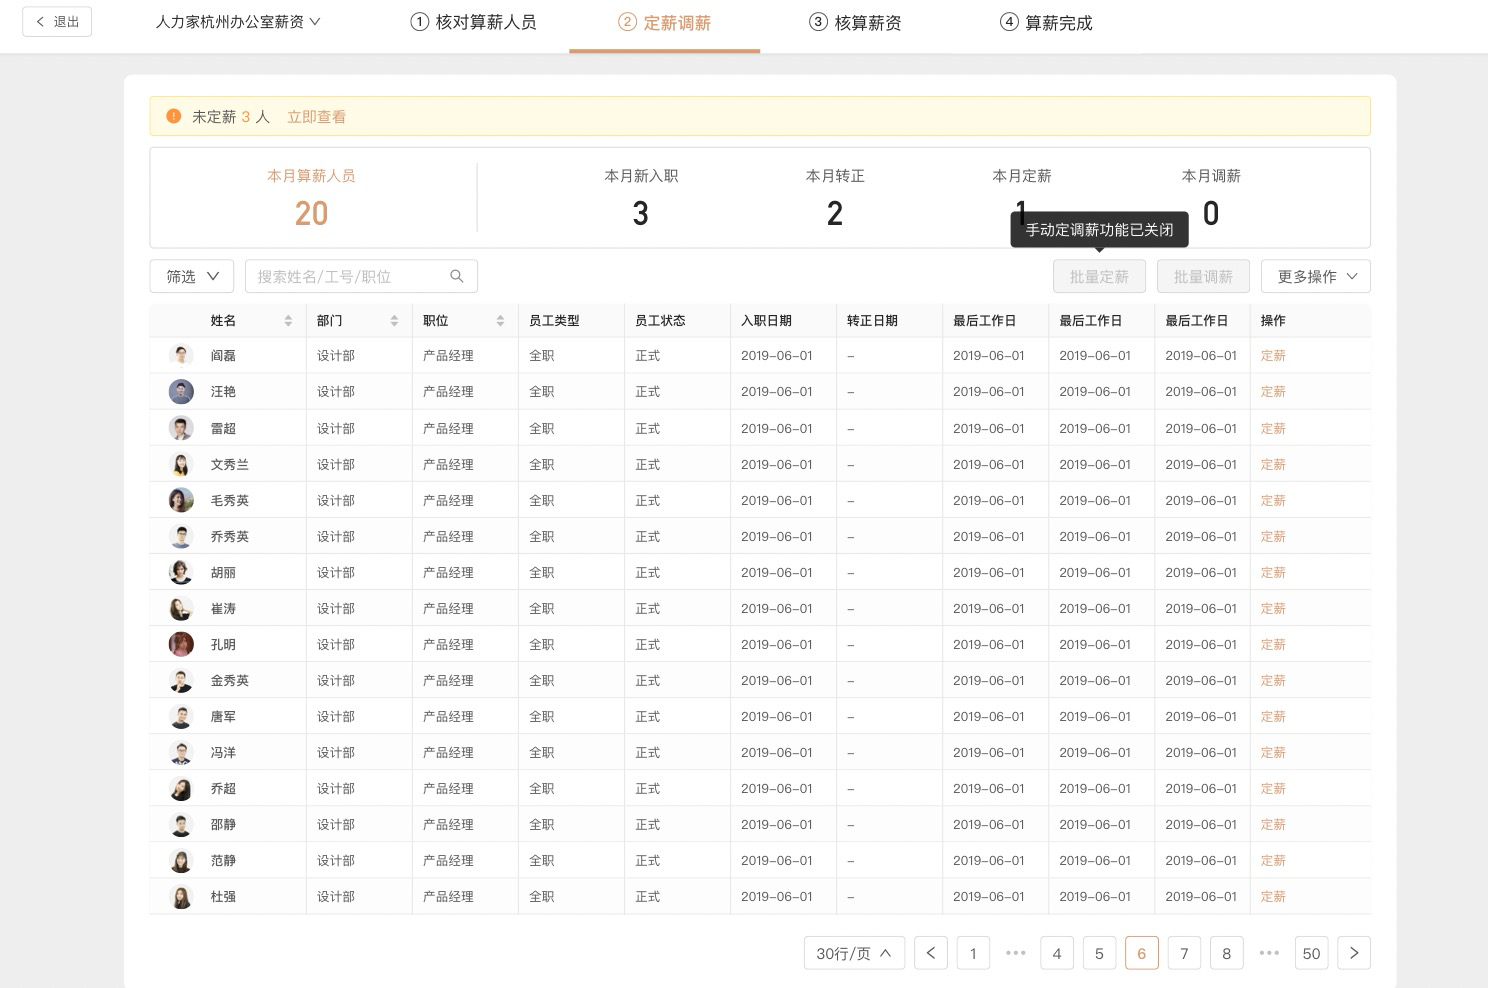Open the 筛选 filter dropdown
This screenshot has width=1488, height=988.
click(192, 276)
